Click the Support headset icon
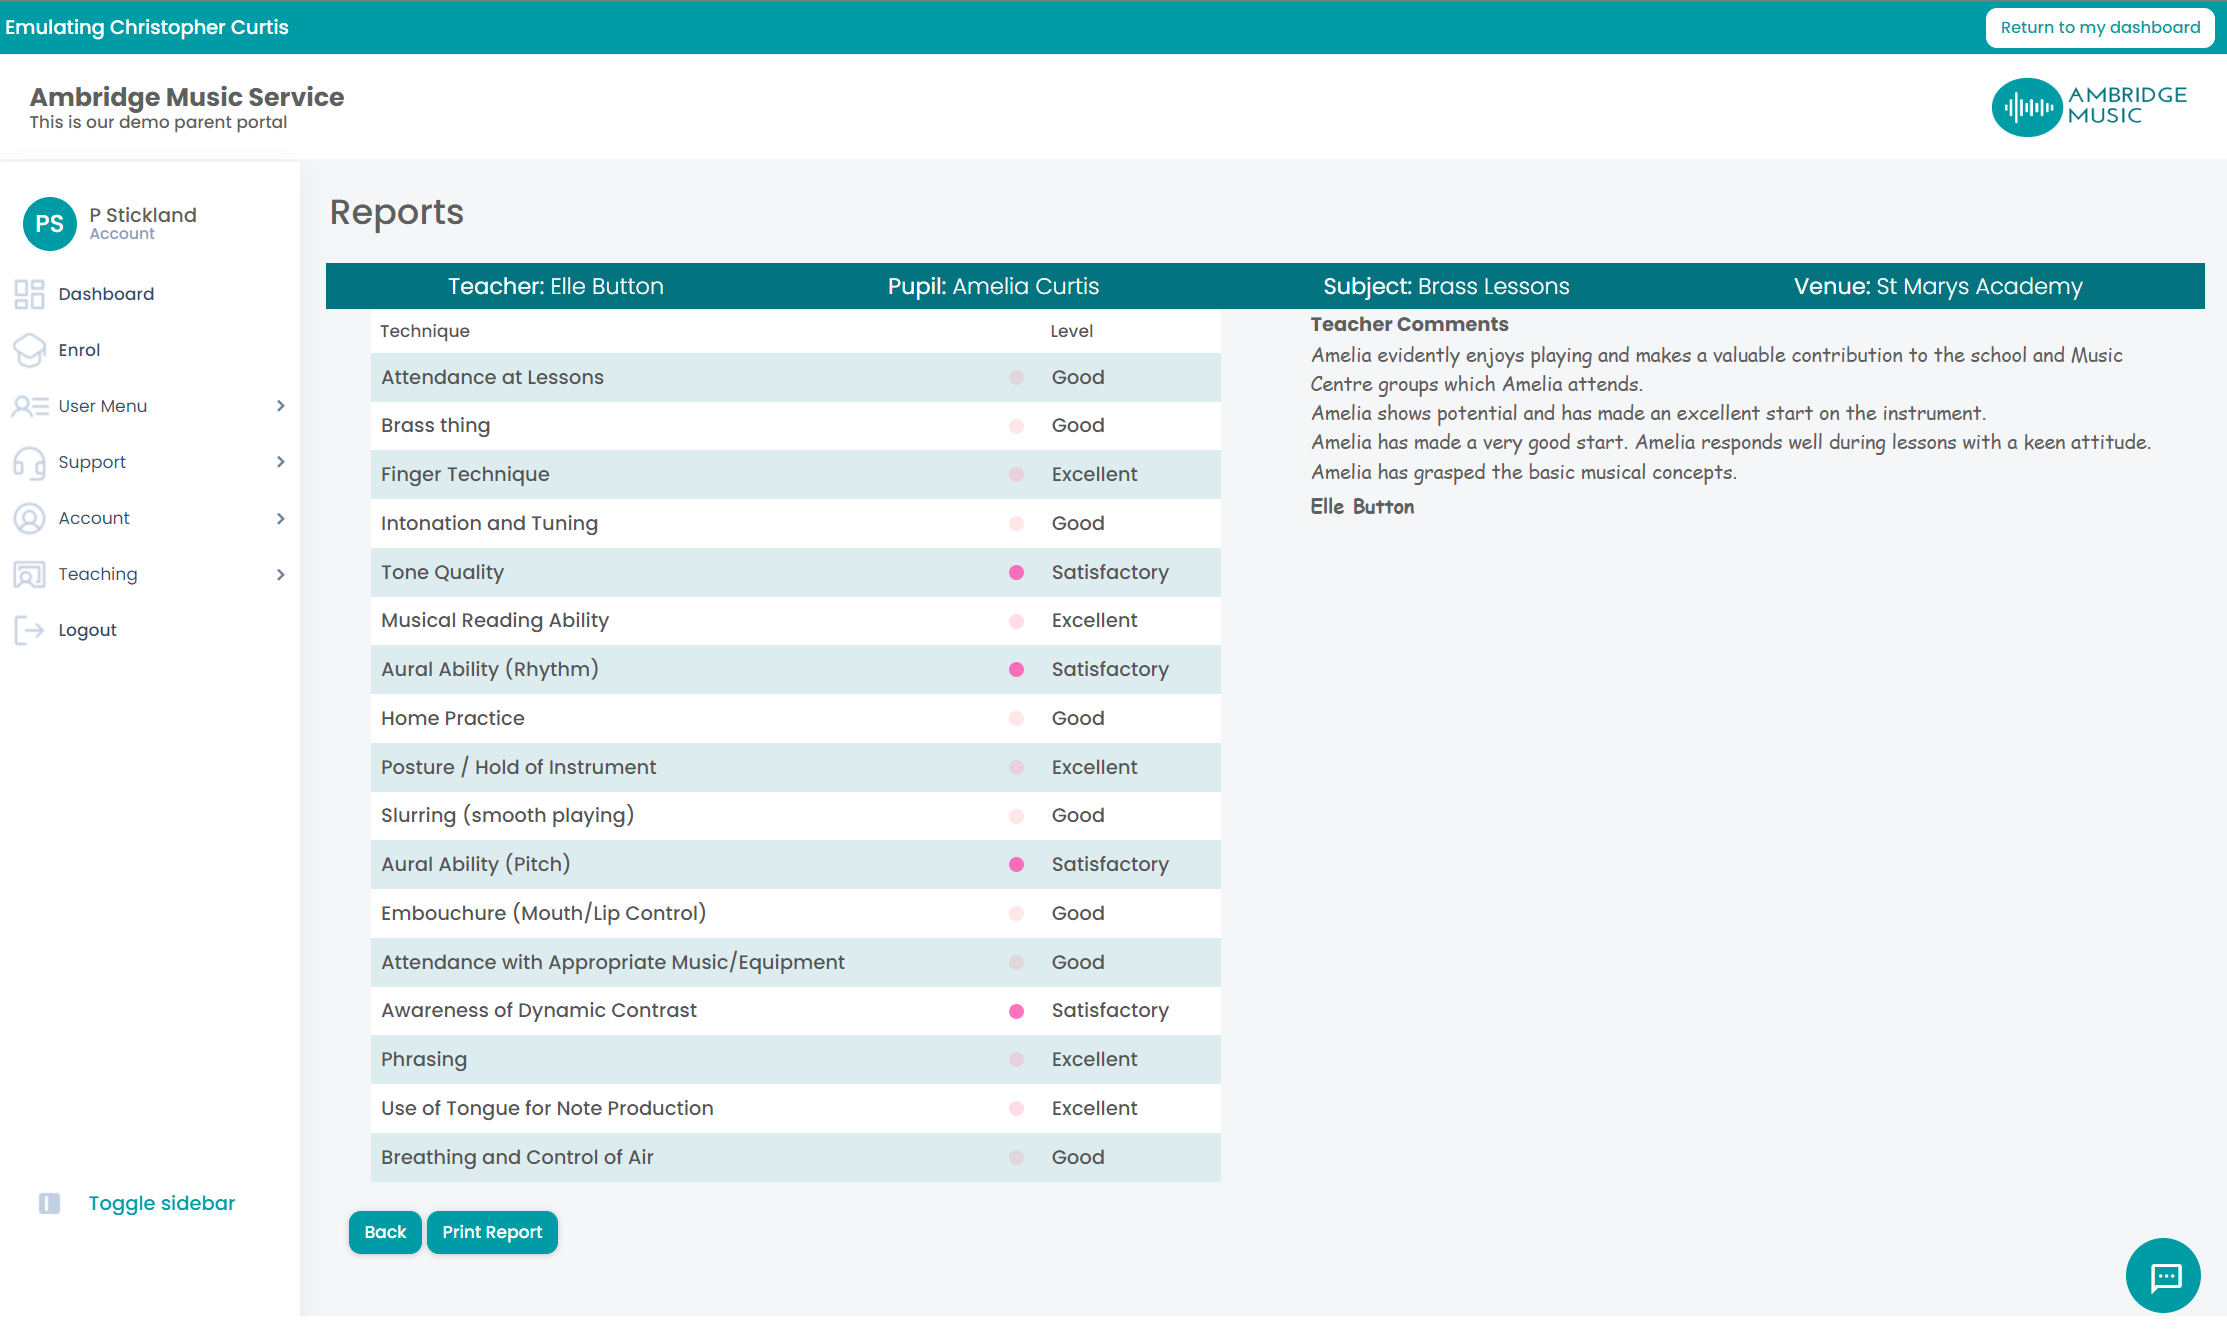Image resolution: width=2227 pixels, height=1338 pixels. coord(29,462)
